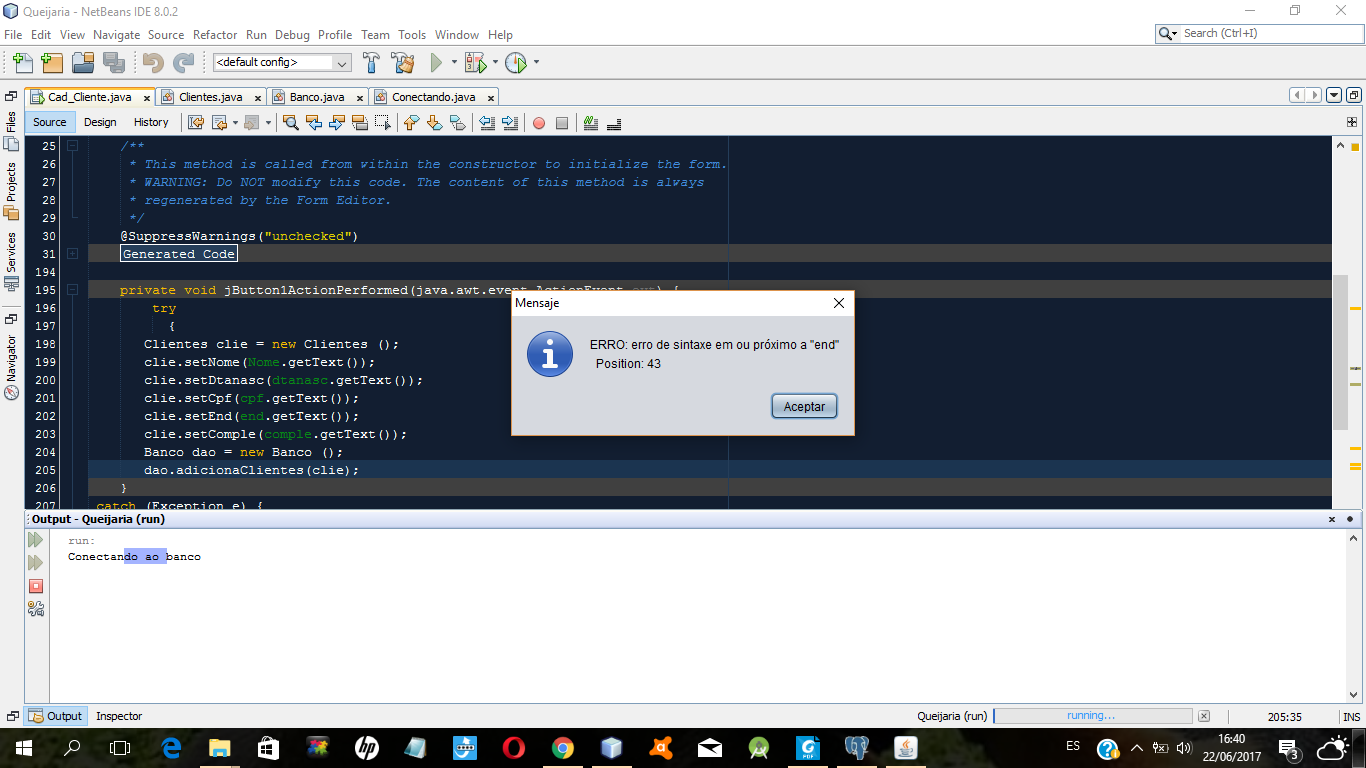Switch to the Conectando.java tab
Screen dimensions: 1366x768
coord(434,97)
